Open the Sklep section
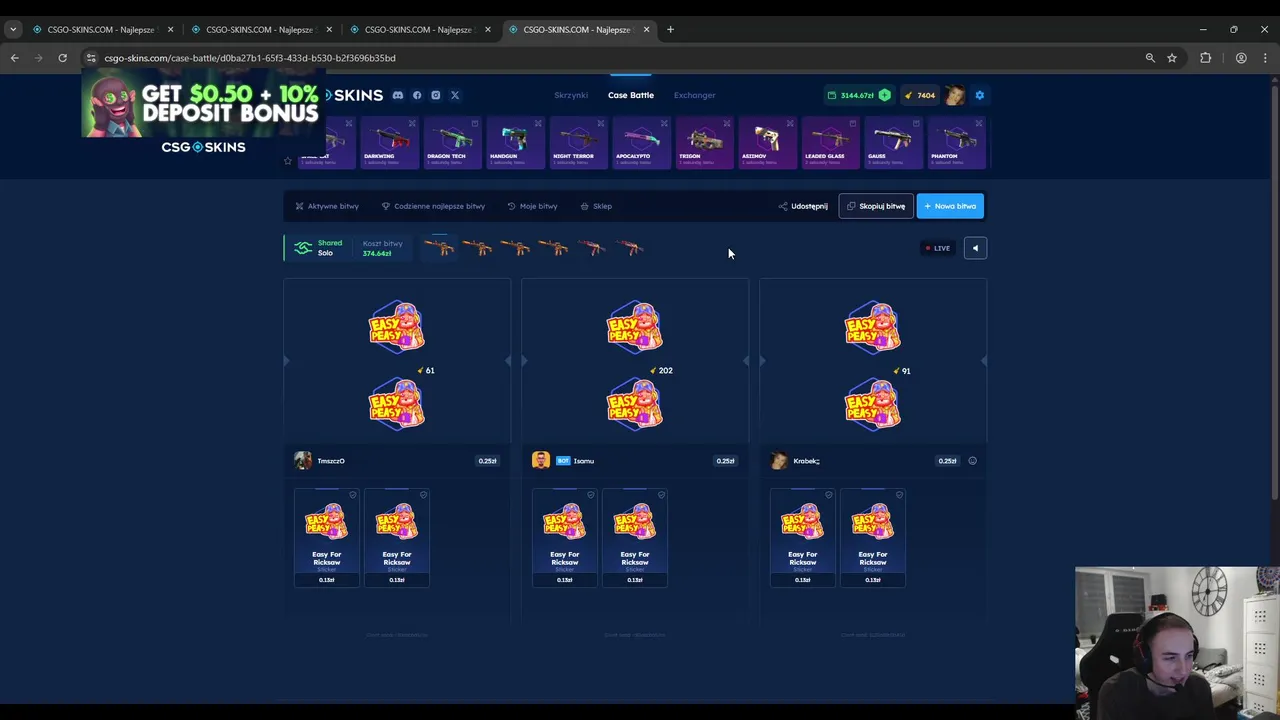This screenshot has height=720, width=1280. tap(596, 206)
